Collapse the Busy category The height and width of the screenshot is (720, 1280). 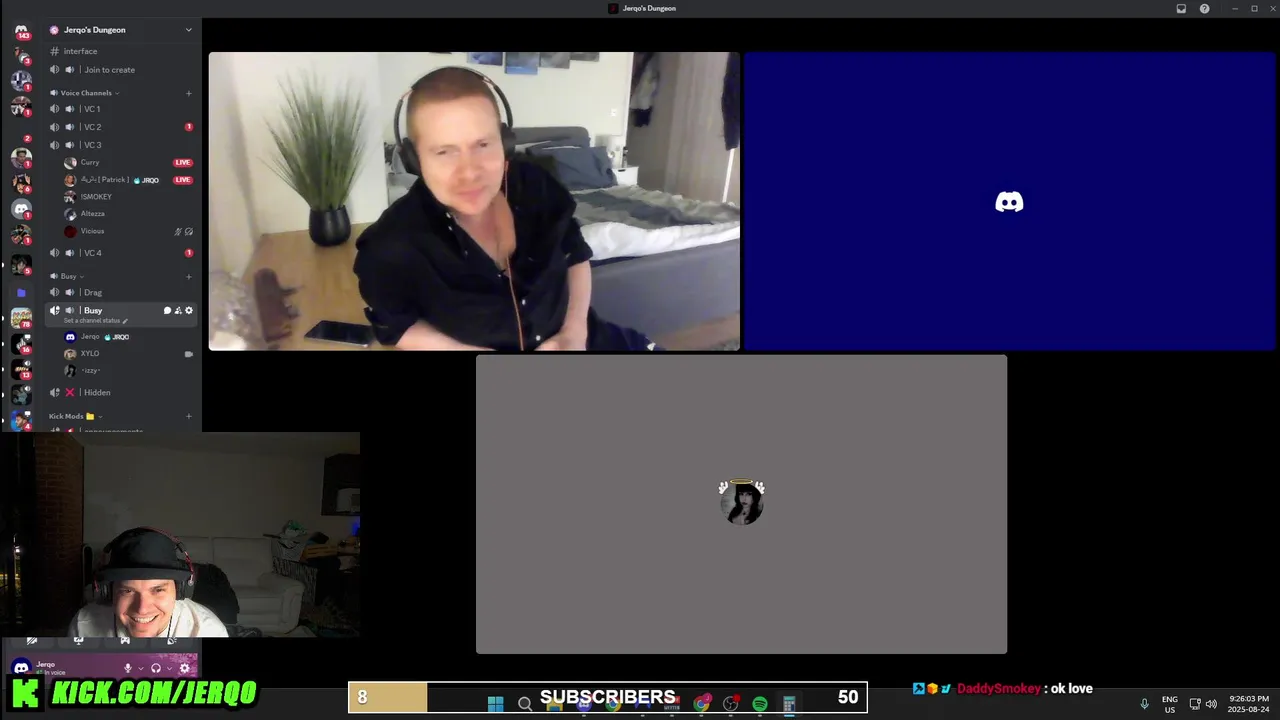click(x=68, y=276)
